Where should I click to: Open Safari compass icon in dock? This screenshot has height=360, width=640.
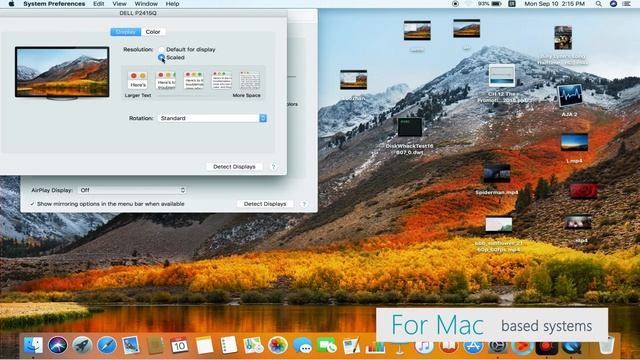tap(107, 345)
